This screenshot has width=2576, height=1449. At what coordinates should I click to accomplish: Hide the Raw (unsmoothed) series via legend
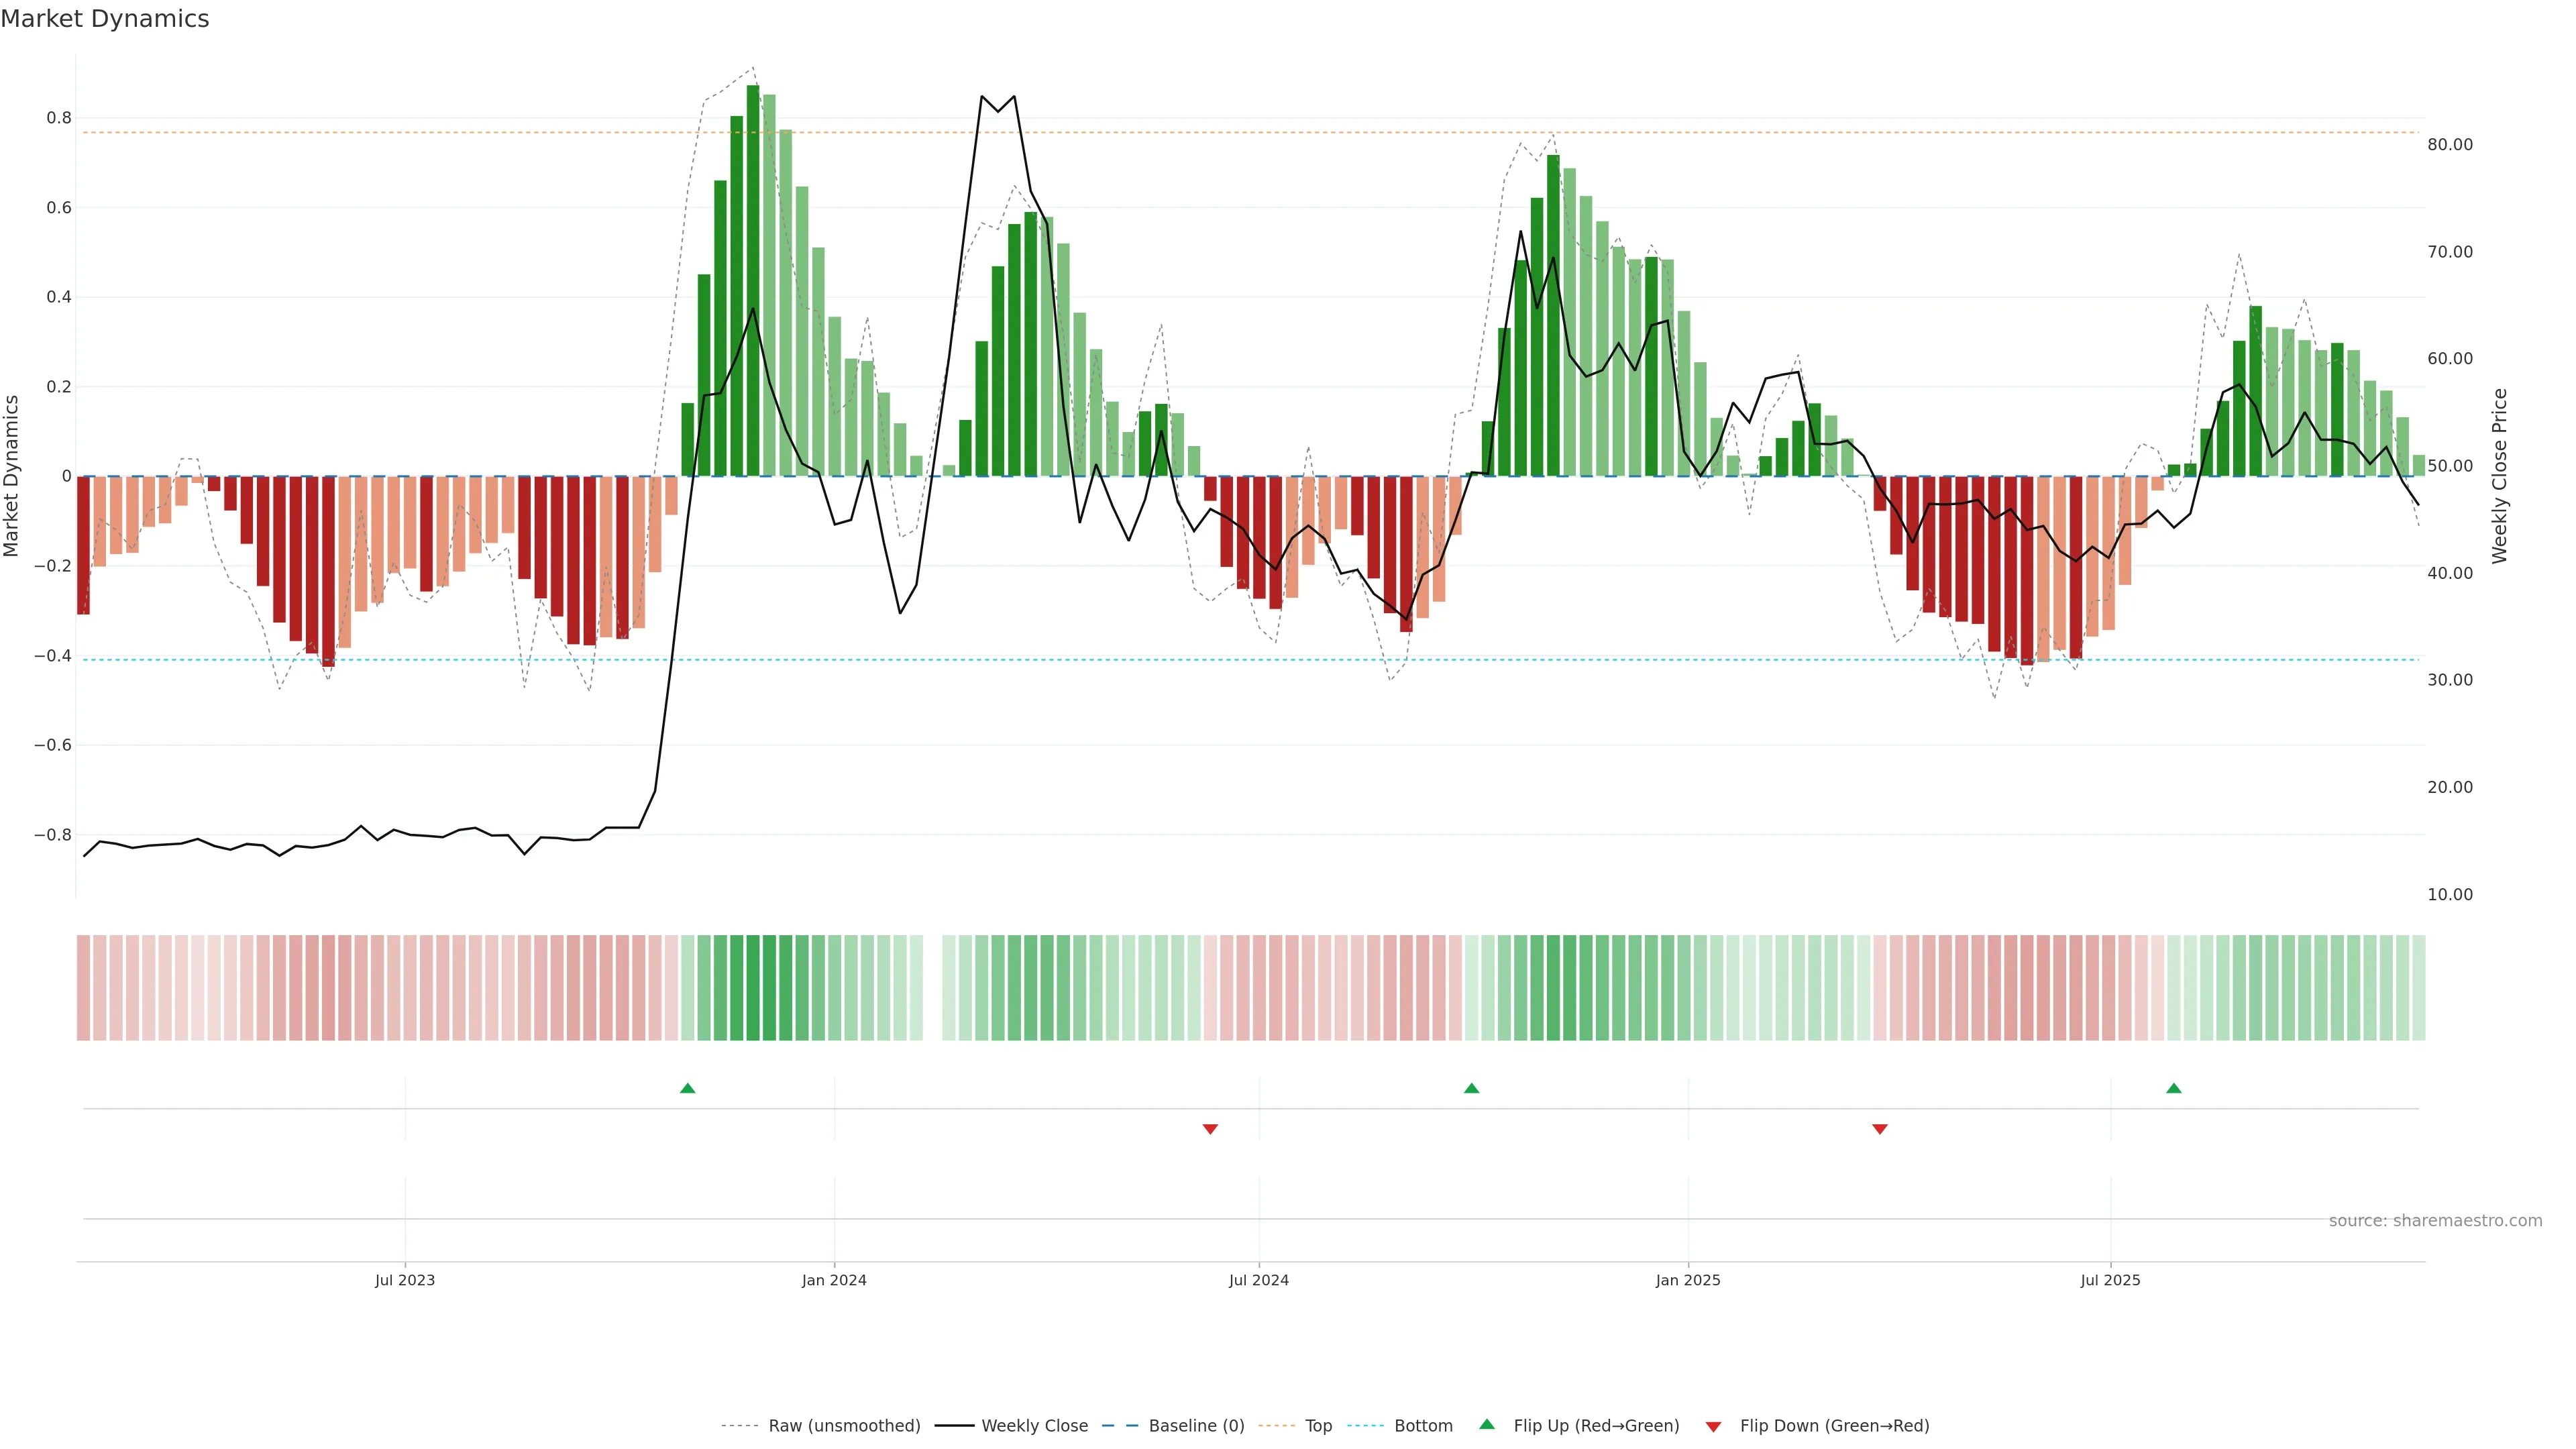[843, 1426]
